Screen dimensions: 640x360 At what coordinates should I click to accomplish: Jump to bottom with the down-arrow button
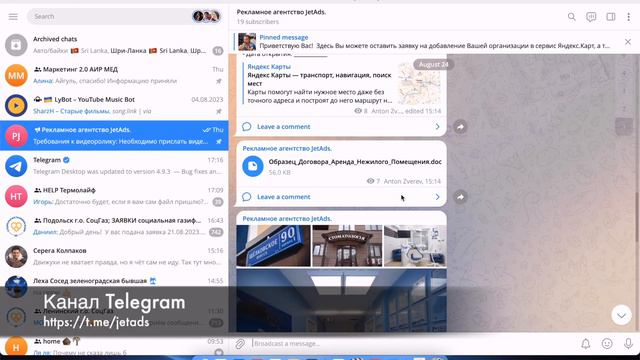pos(621,315)
